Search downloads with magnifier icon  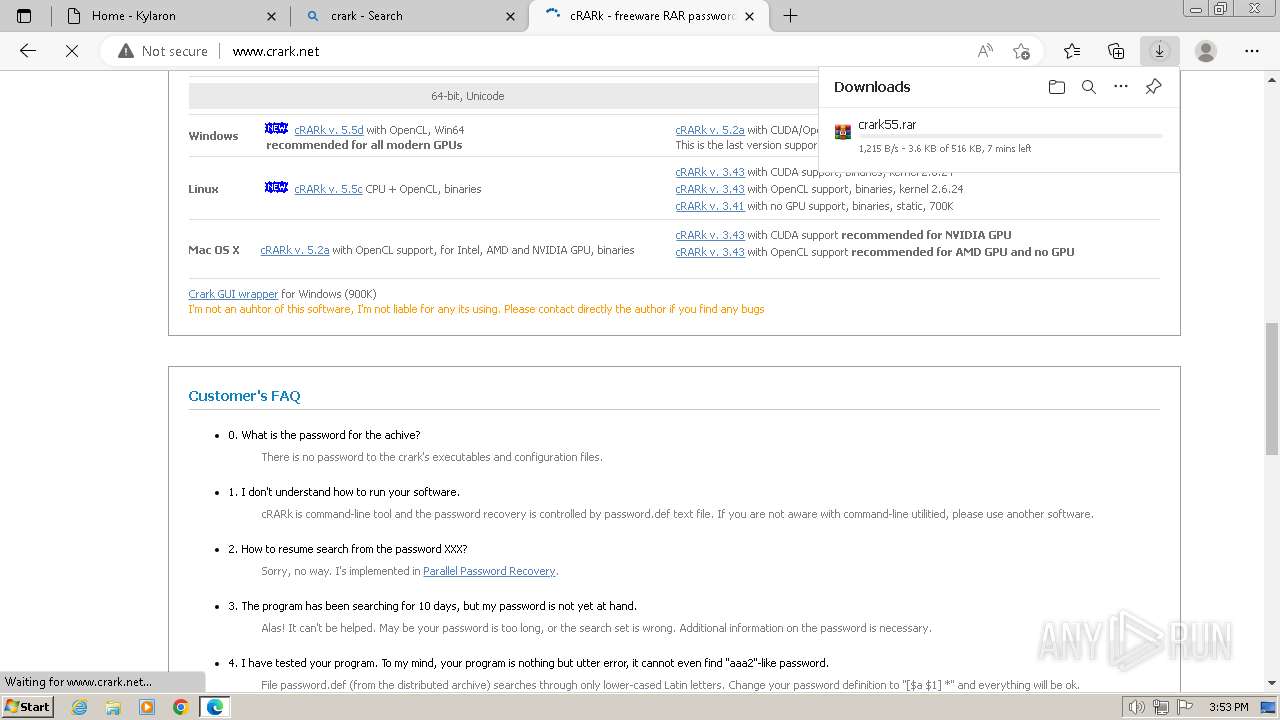pyautogui.click(x=1089, y=87)
